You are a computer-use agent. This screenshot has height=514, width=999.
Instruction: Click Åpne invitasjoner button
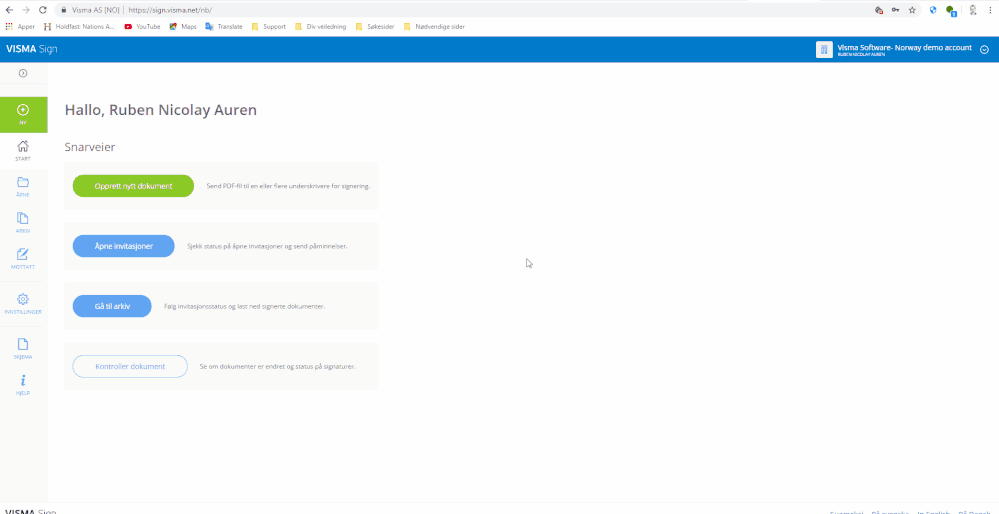pyautogui.click(x=124, y=246)
